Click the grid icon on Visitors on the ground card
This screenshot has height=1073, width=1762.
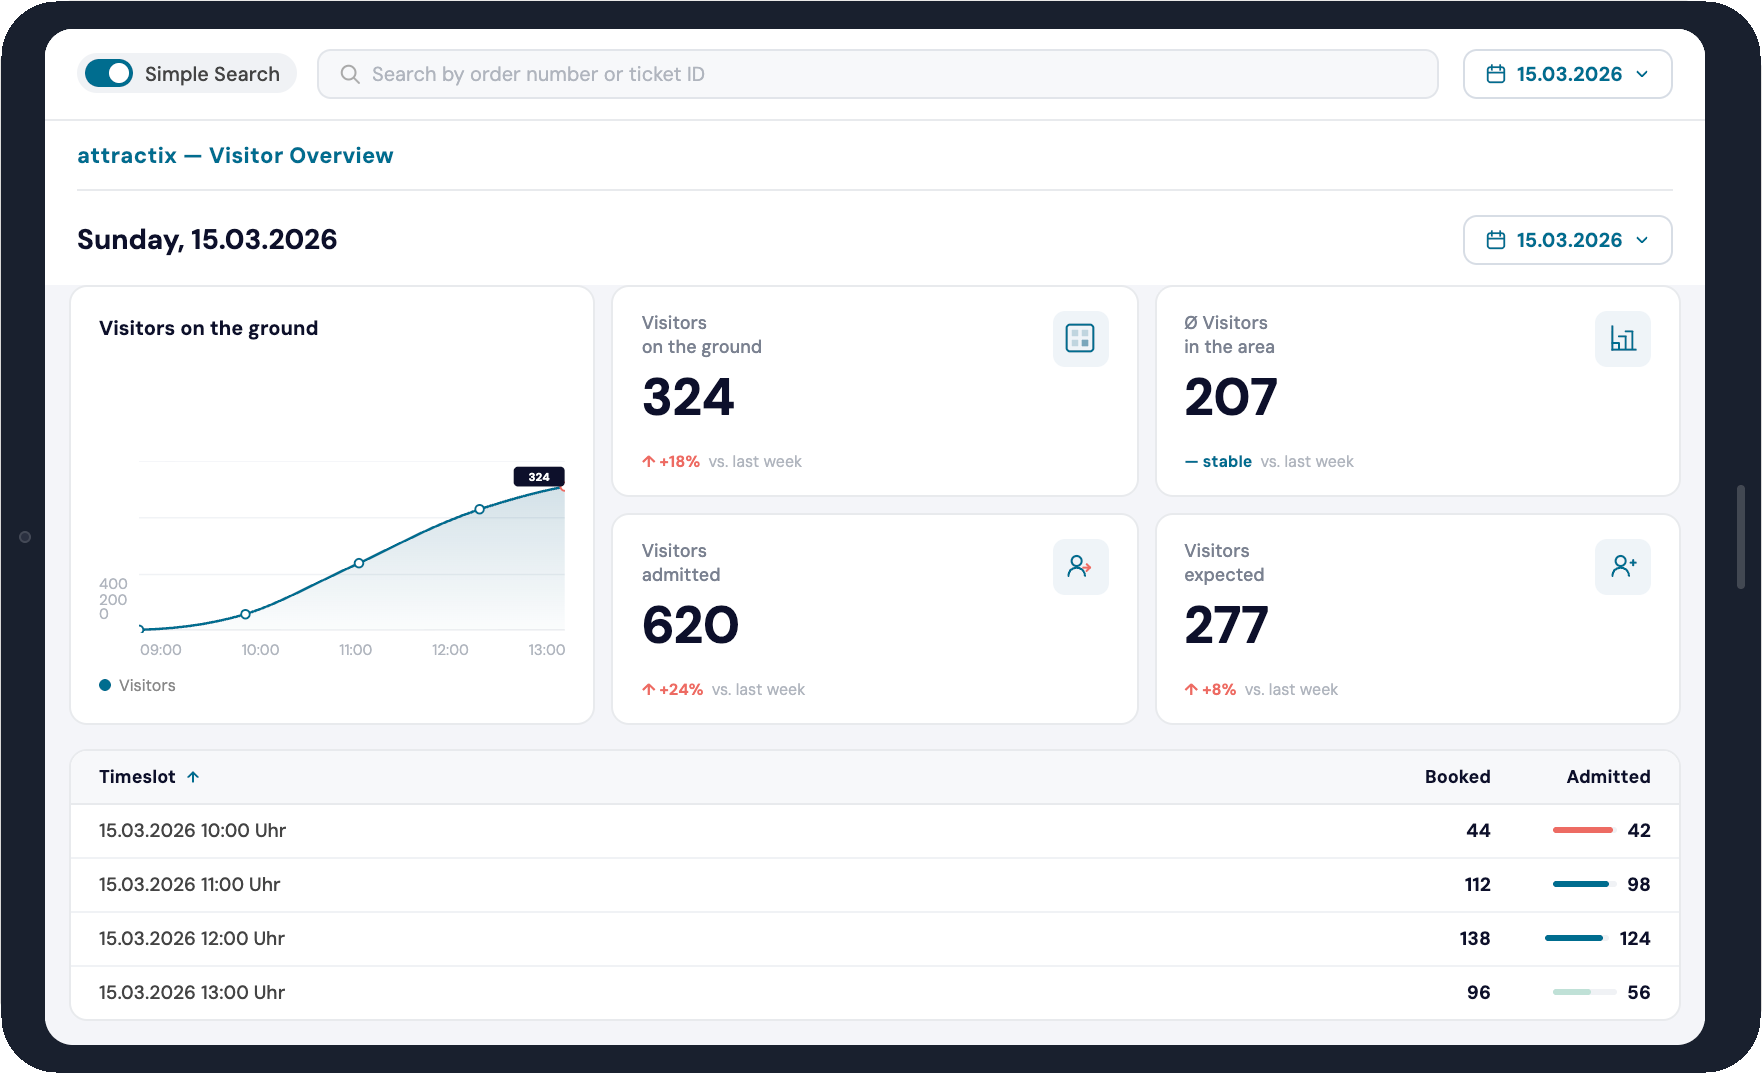[1080, 339]
